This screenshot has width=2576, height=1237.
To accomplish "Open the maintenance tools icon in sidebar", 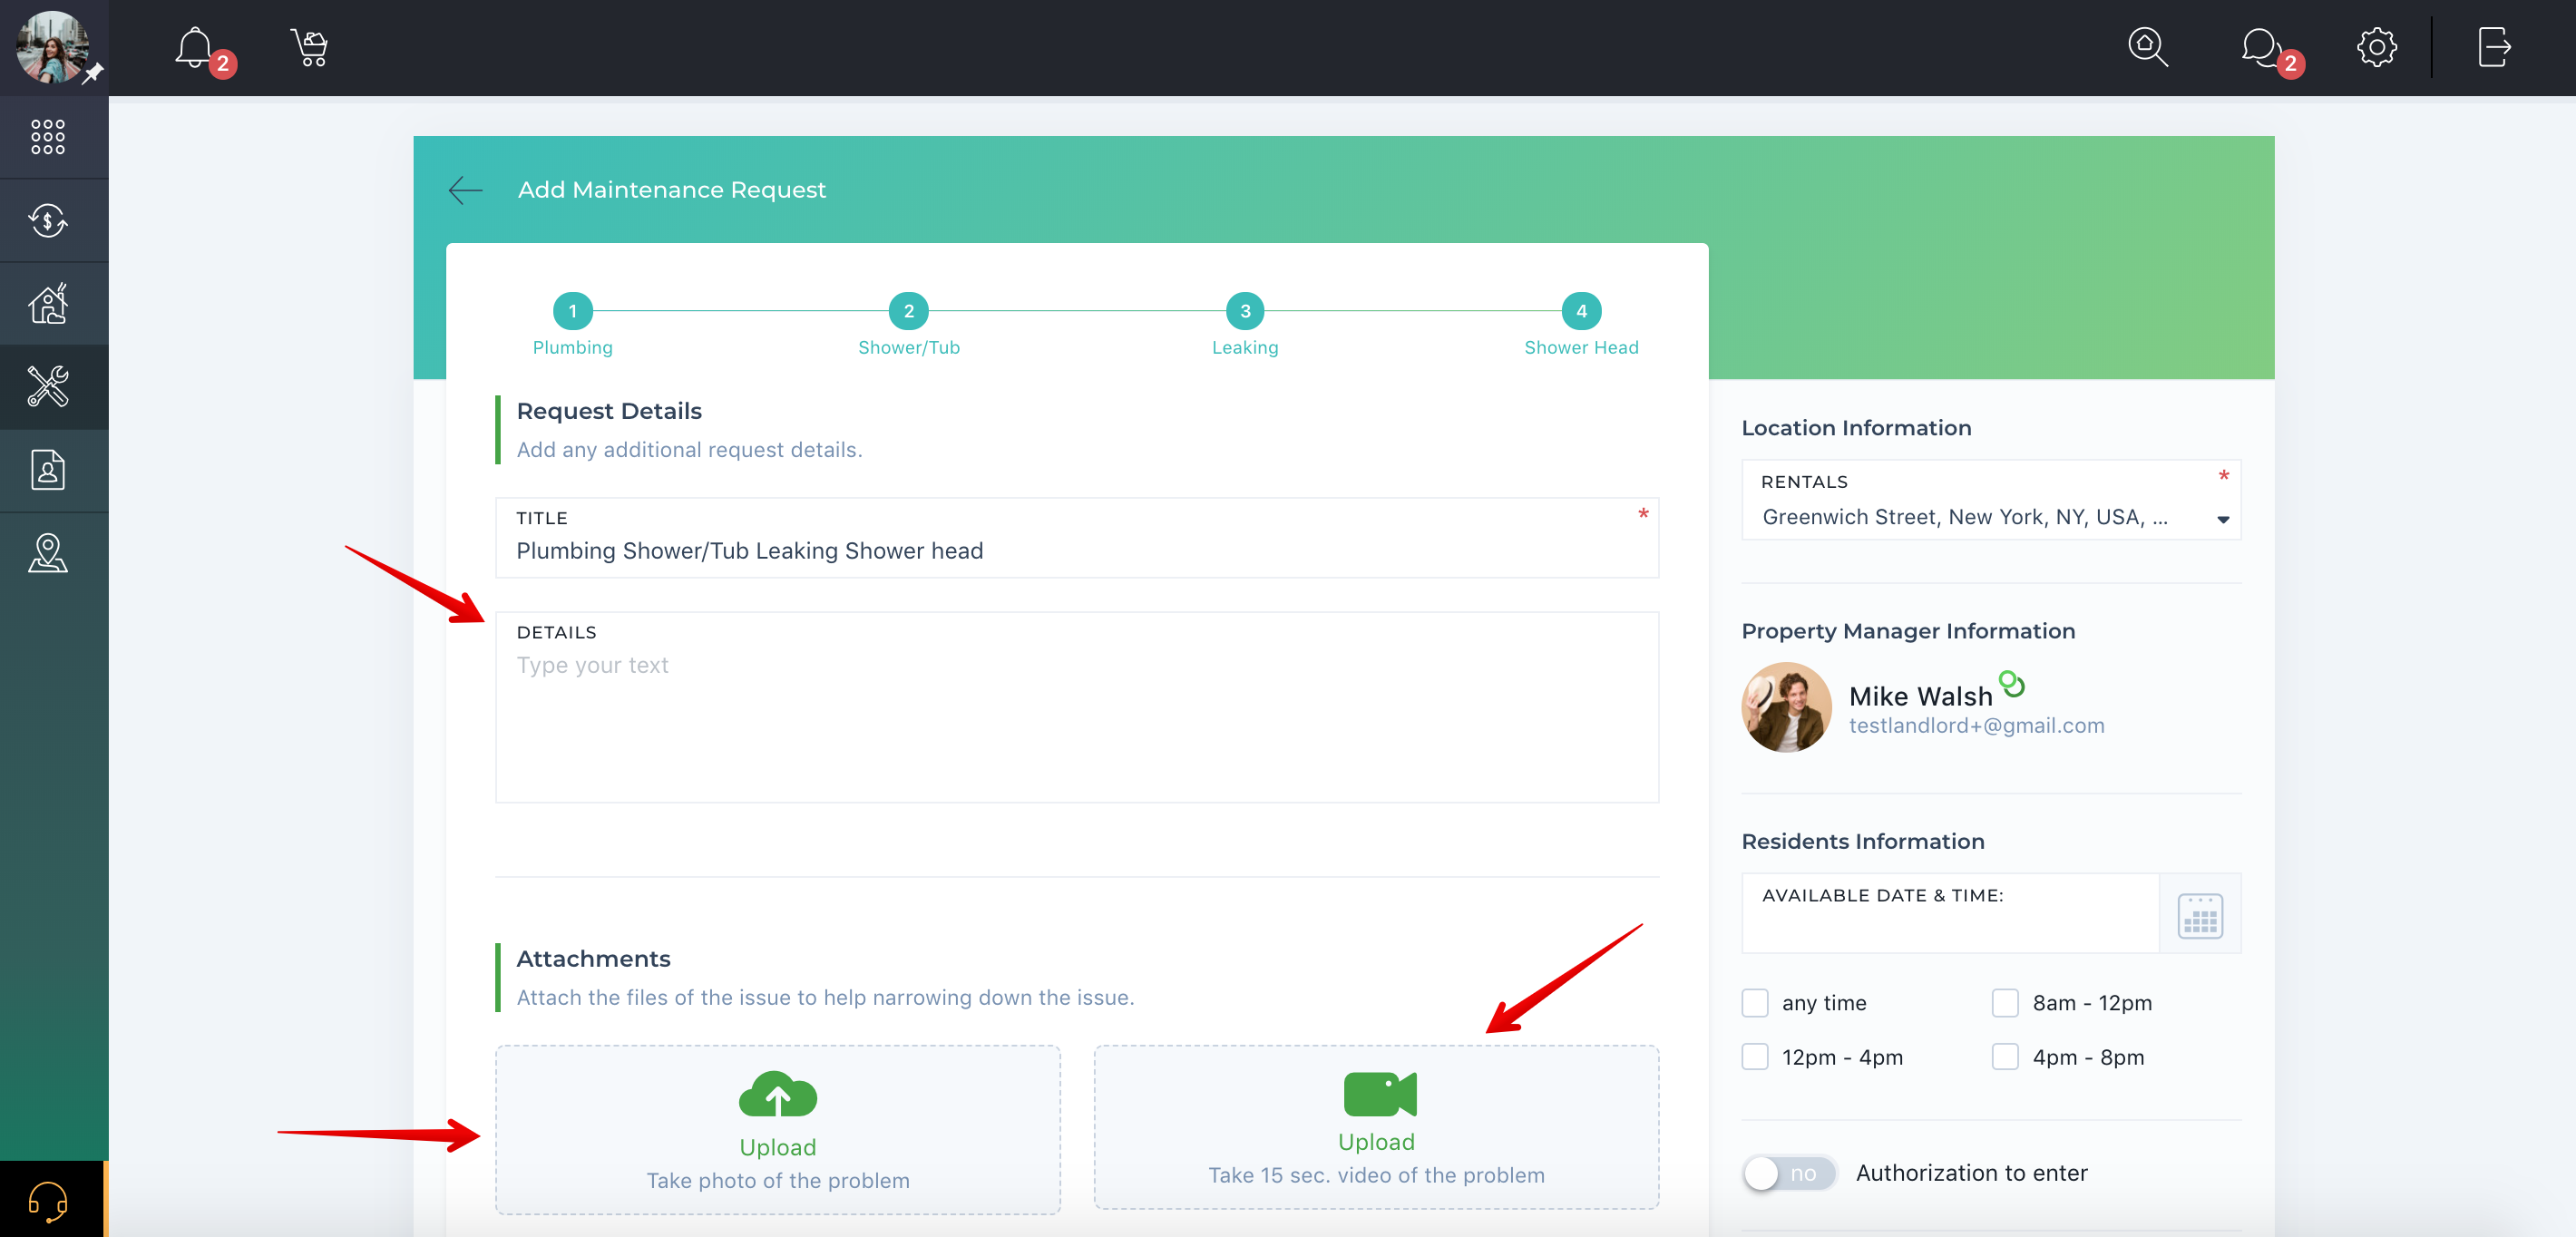I will [48, 386].
